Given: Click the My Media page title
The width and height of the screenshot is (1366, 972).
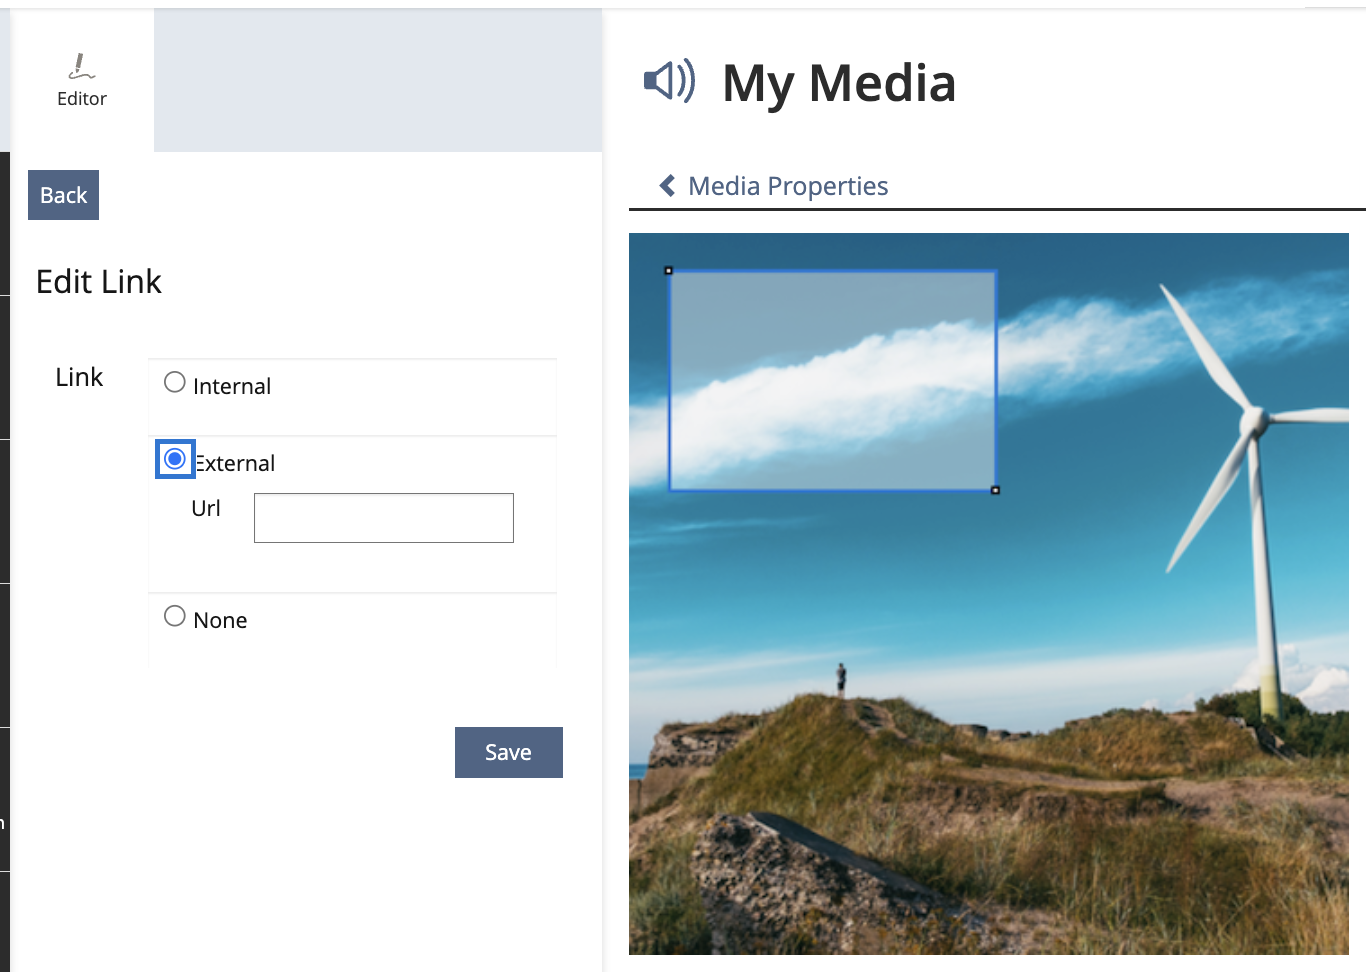Looking at the screenshot, I should [x=838, y=83].
